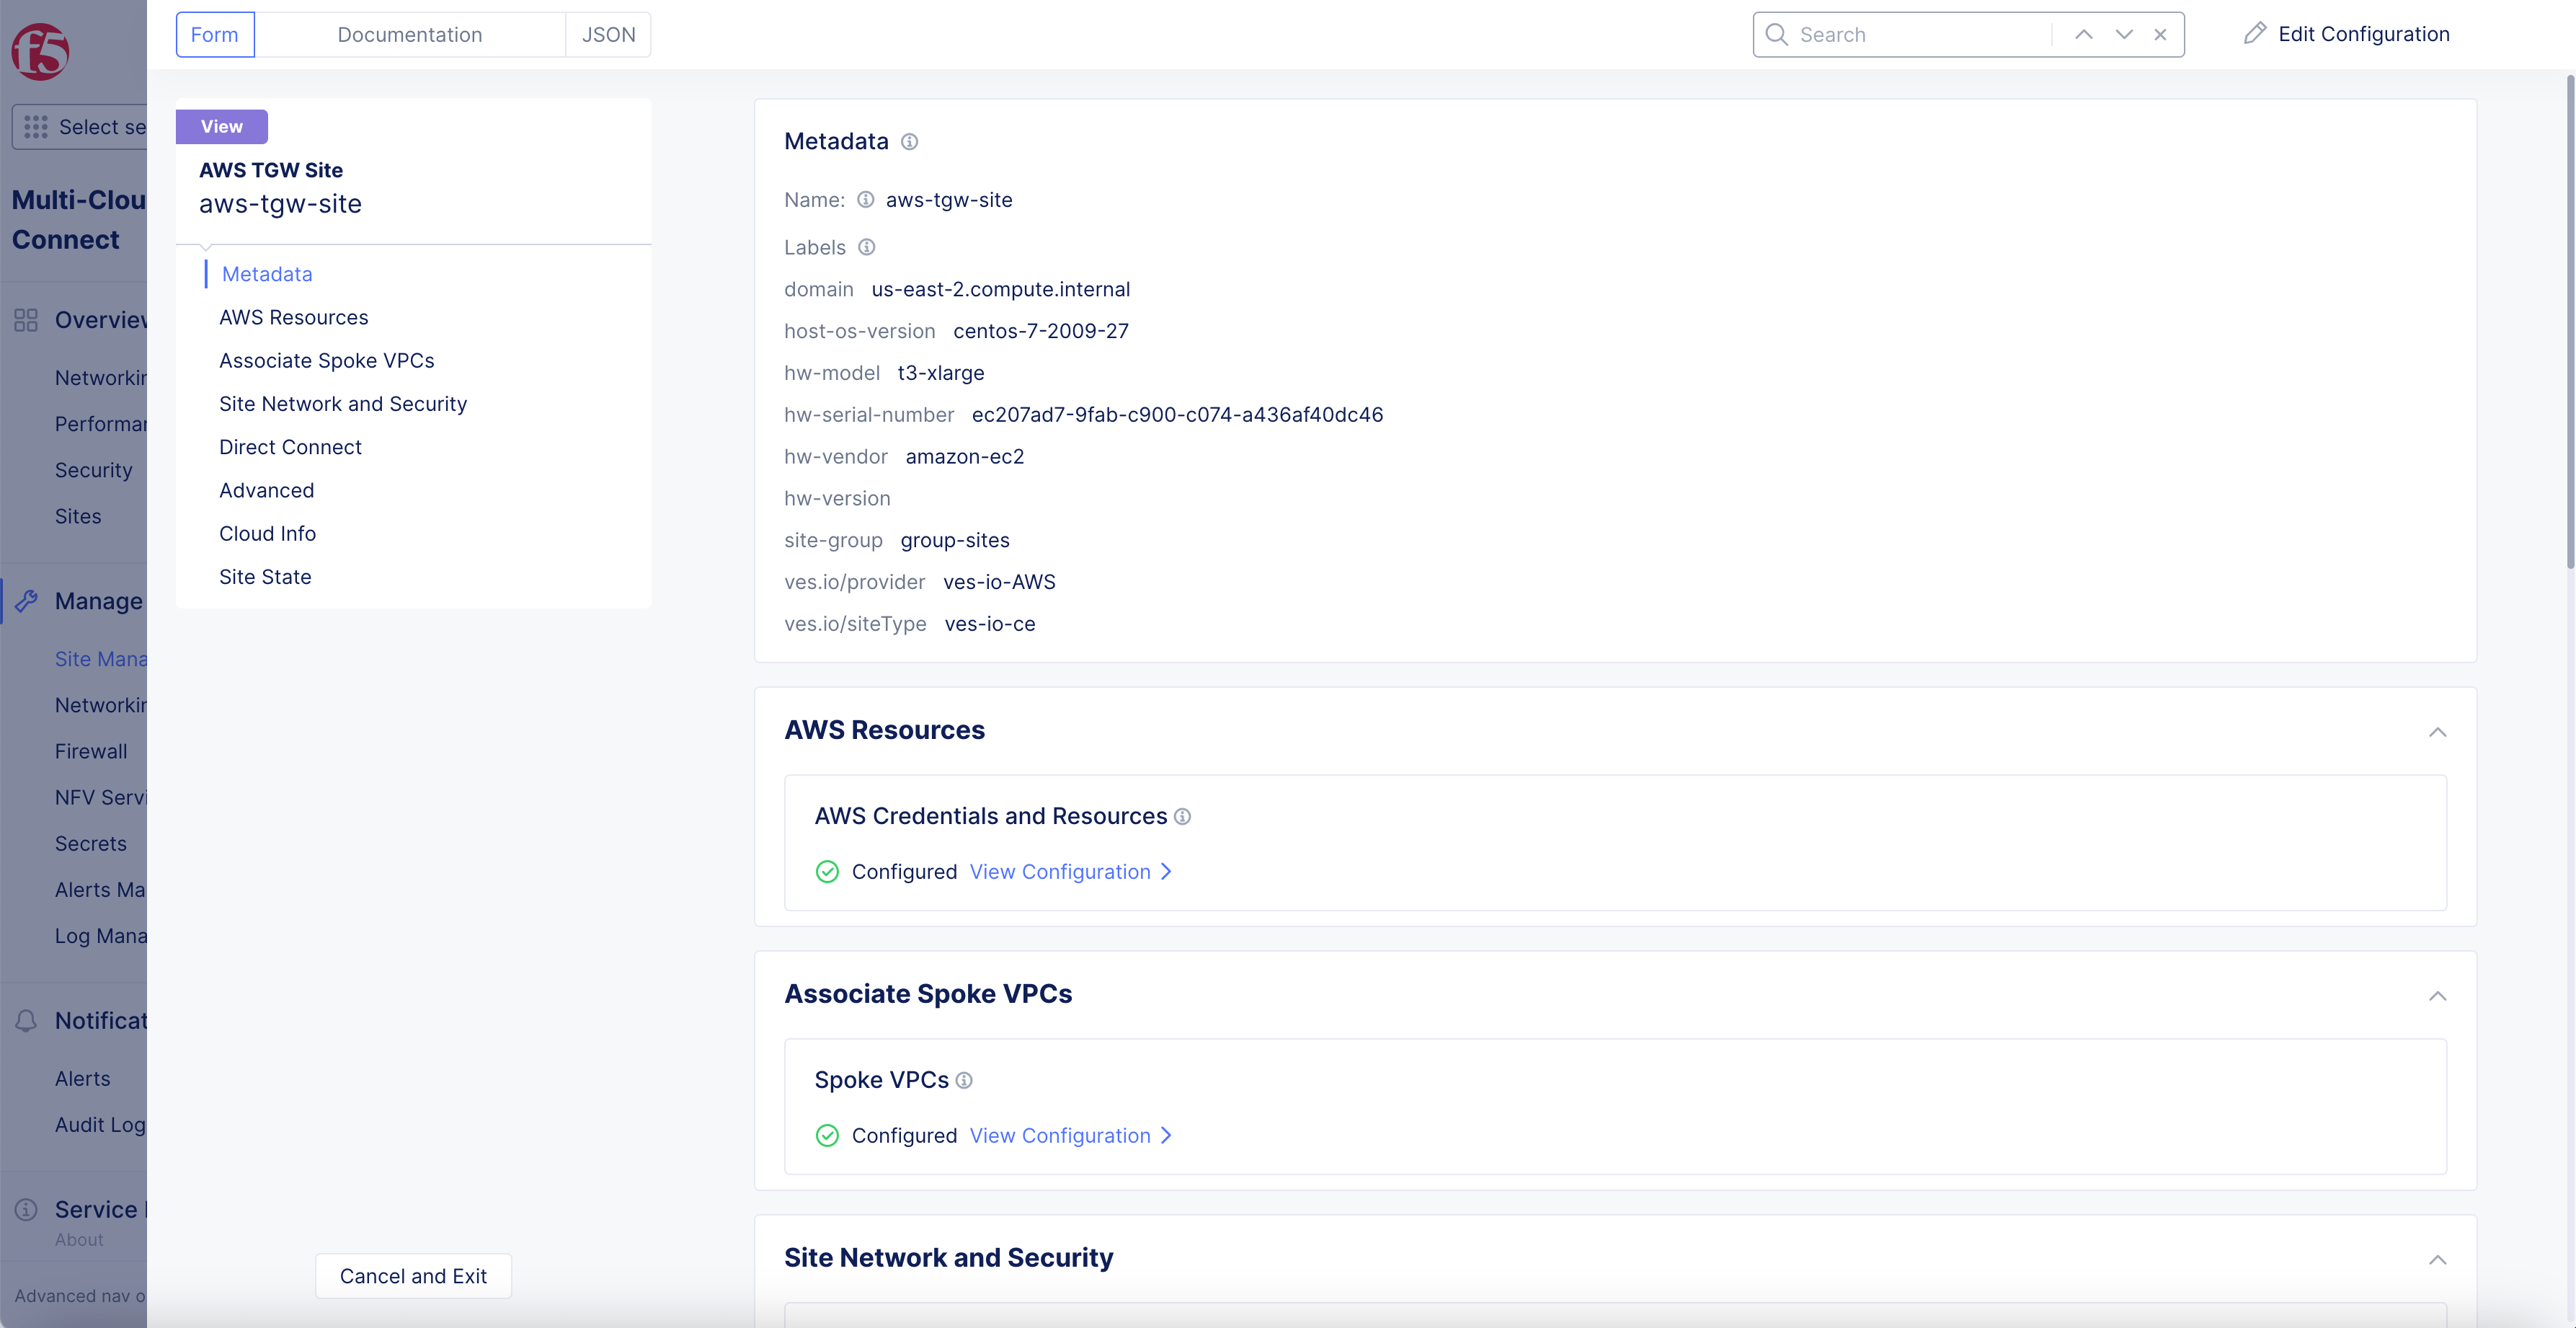Click the Service Info circle icon
This screenshot has width=2576, height=1328.
click(x=26, y=1210)
